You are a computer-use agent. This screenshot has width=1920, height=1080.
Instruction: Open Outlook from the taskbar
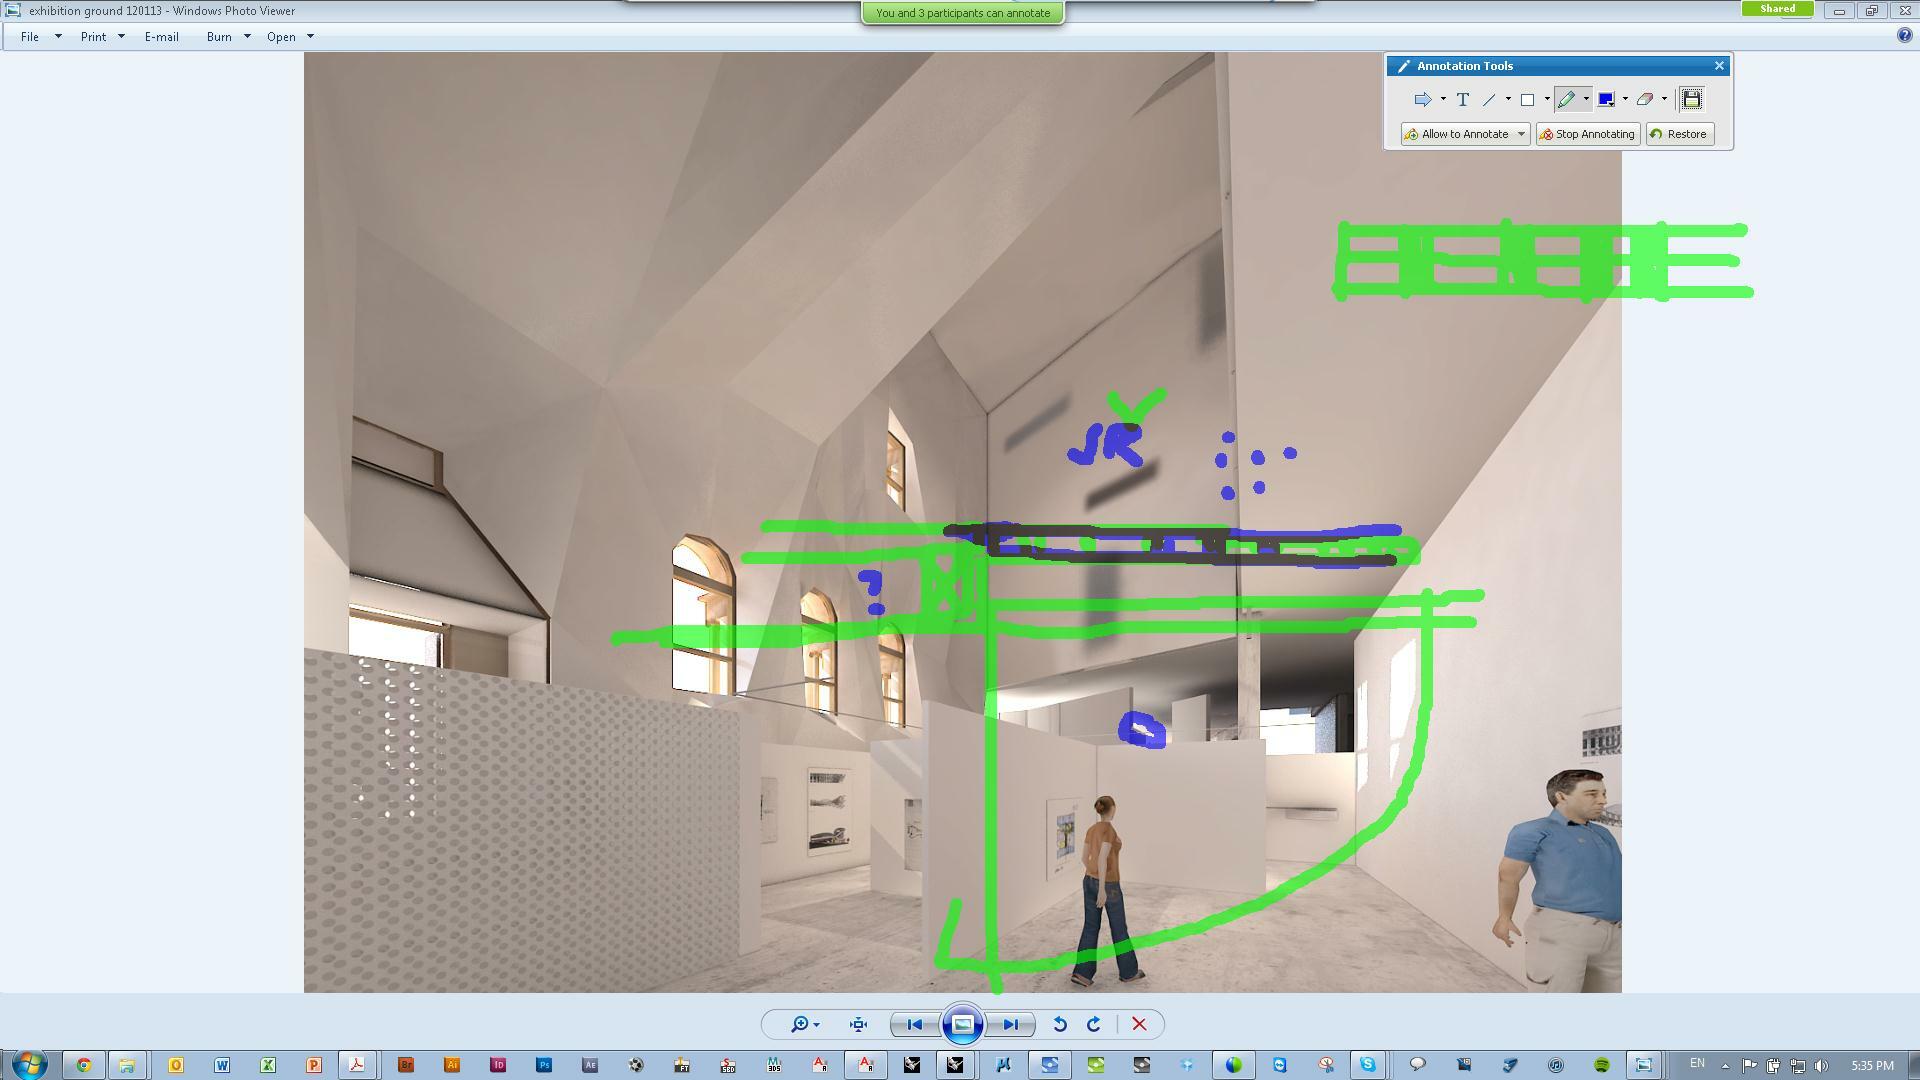[x=176, y=1065]
